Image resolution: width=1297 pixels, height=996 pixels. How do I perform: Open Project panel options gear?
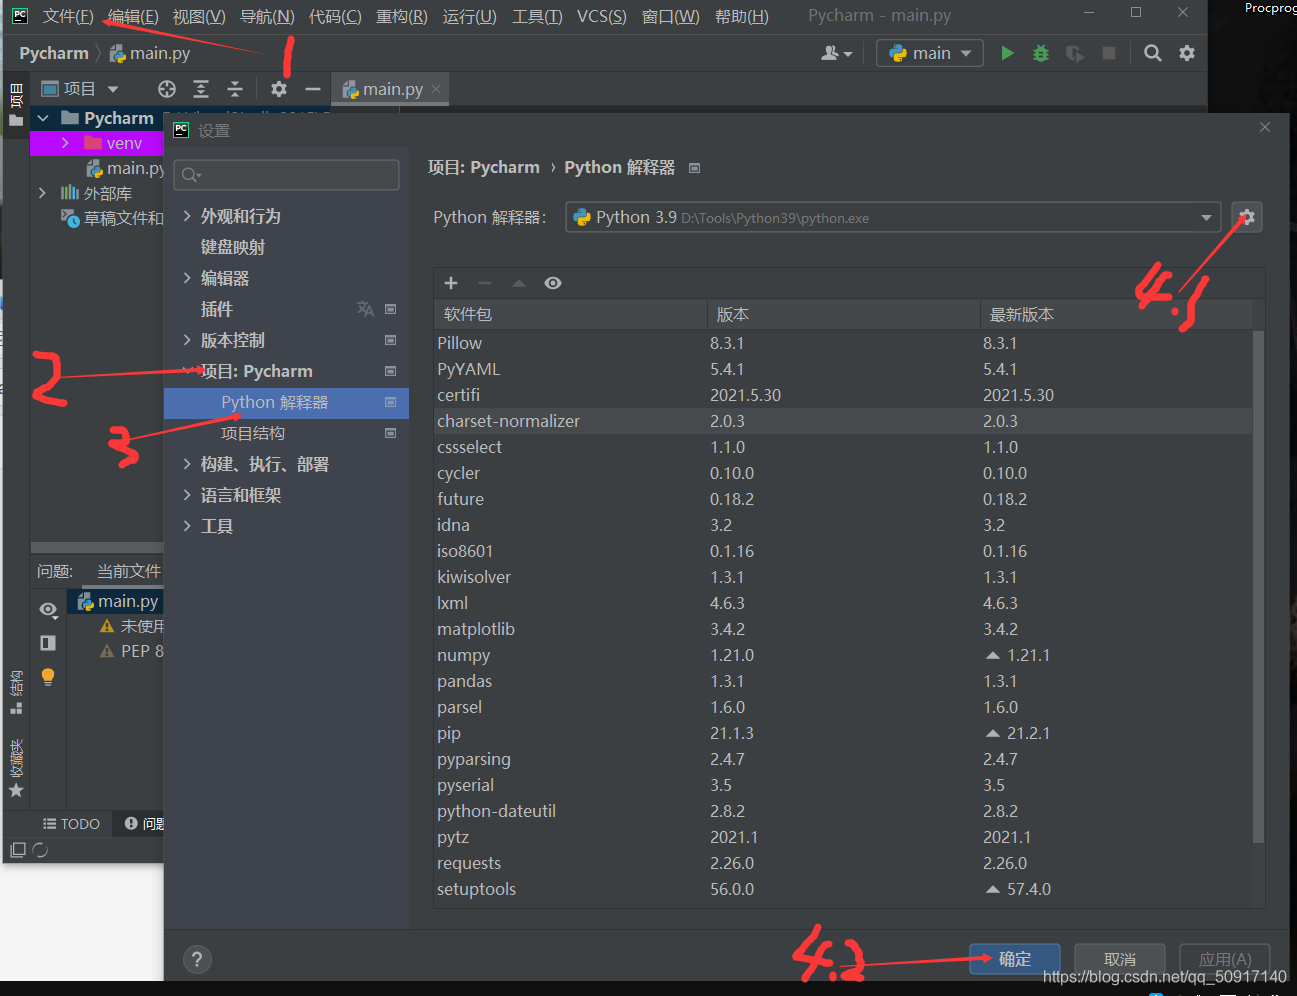pos(279,89)
